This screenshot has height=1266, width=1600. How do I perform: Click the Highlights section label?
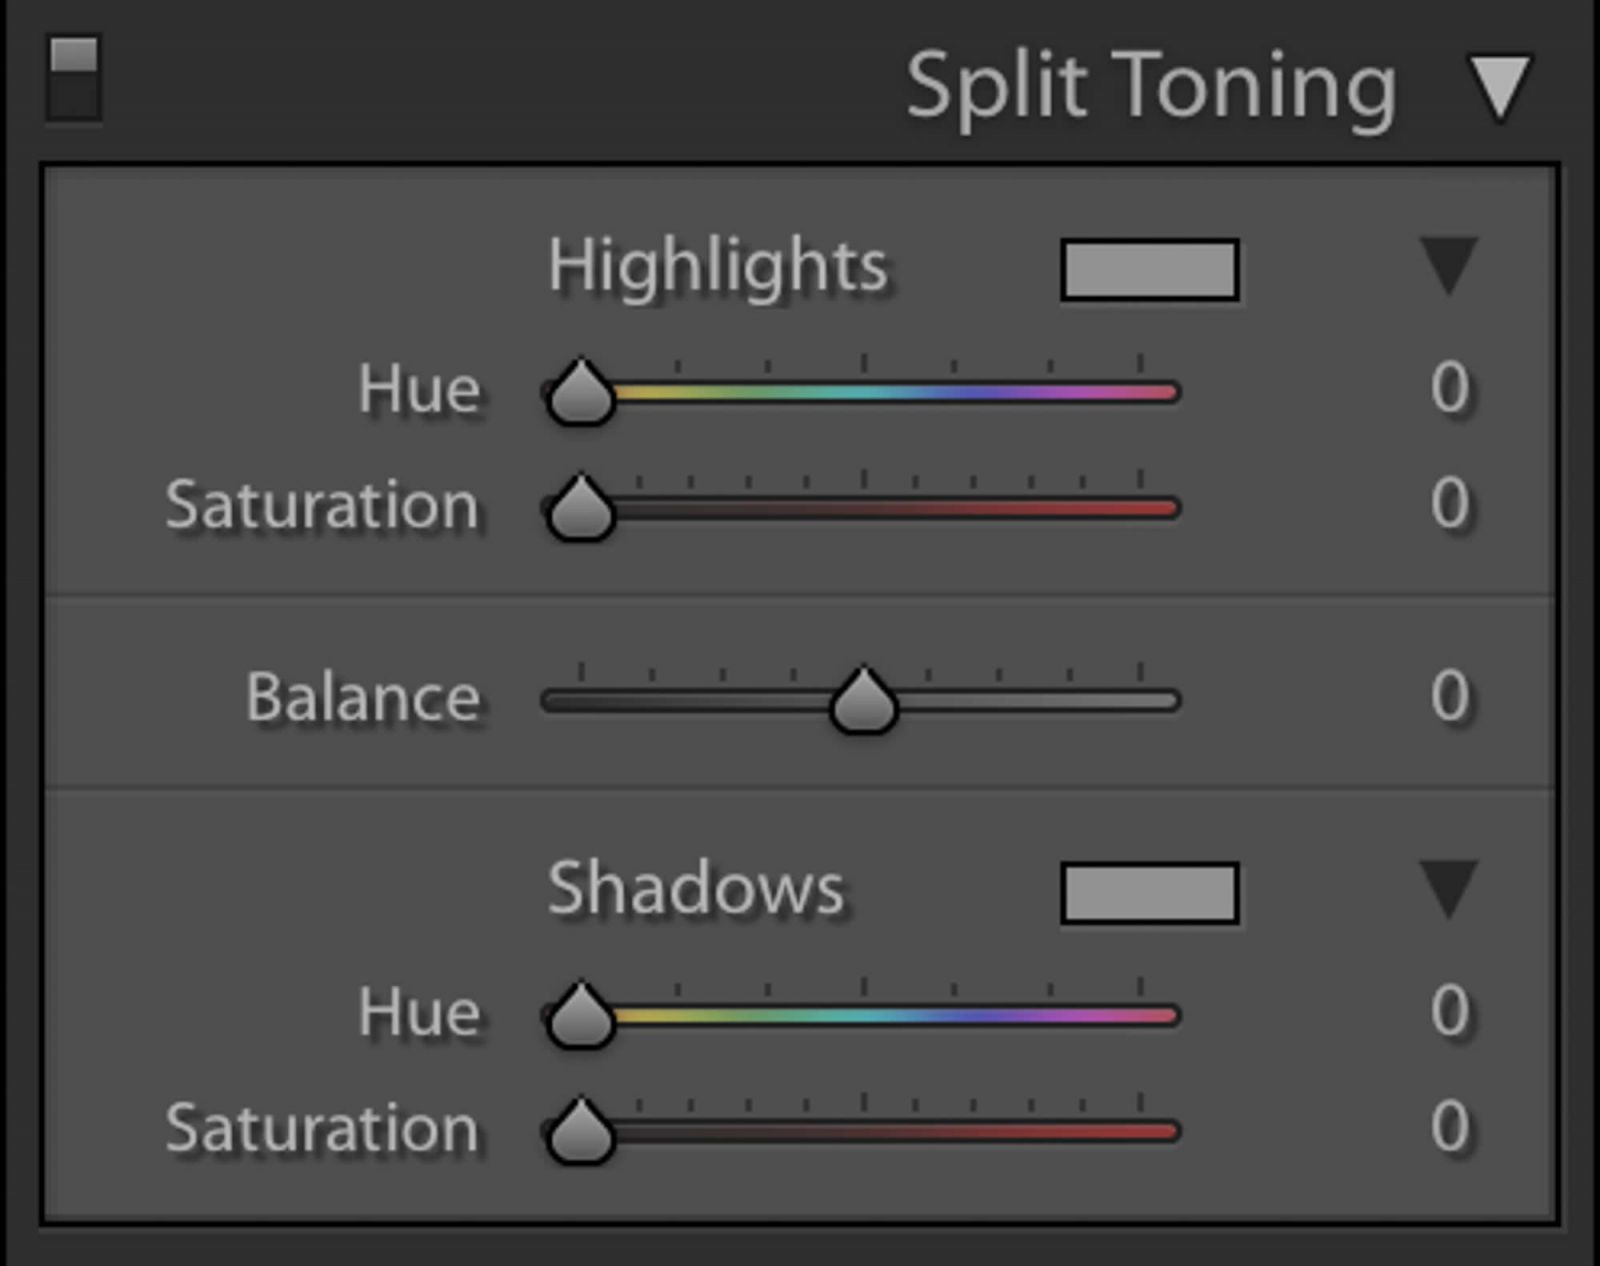coord(717,267)
